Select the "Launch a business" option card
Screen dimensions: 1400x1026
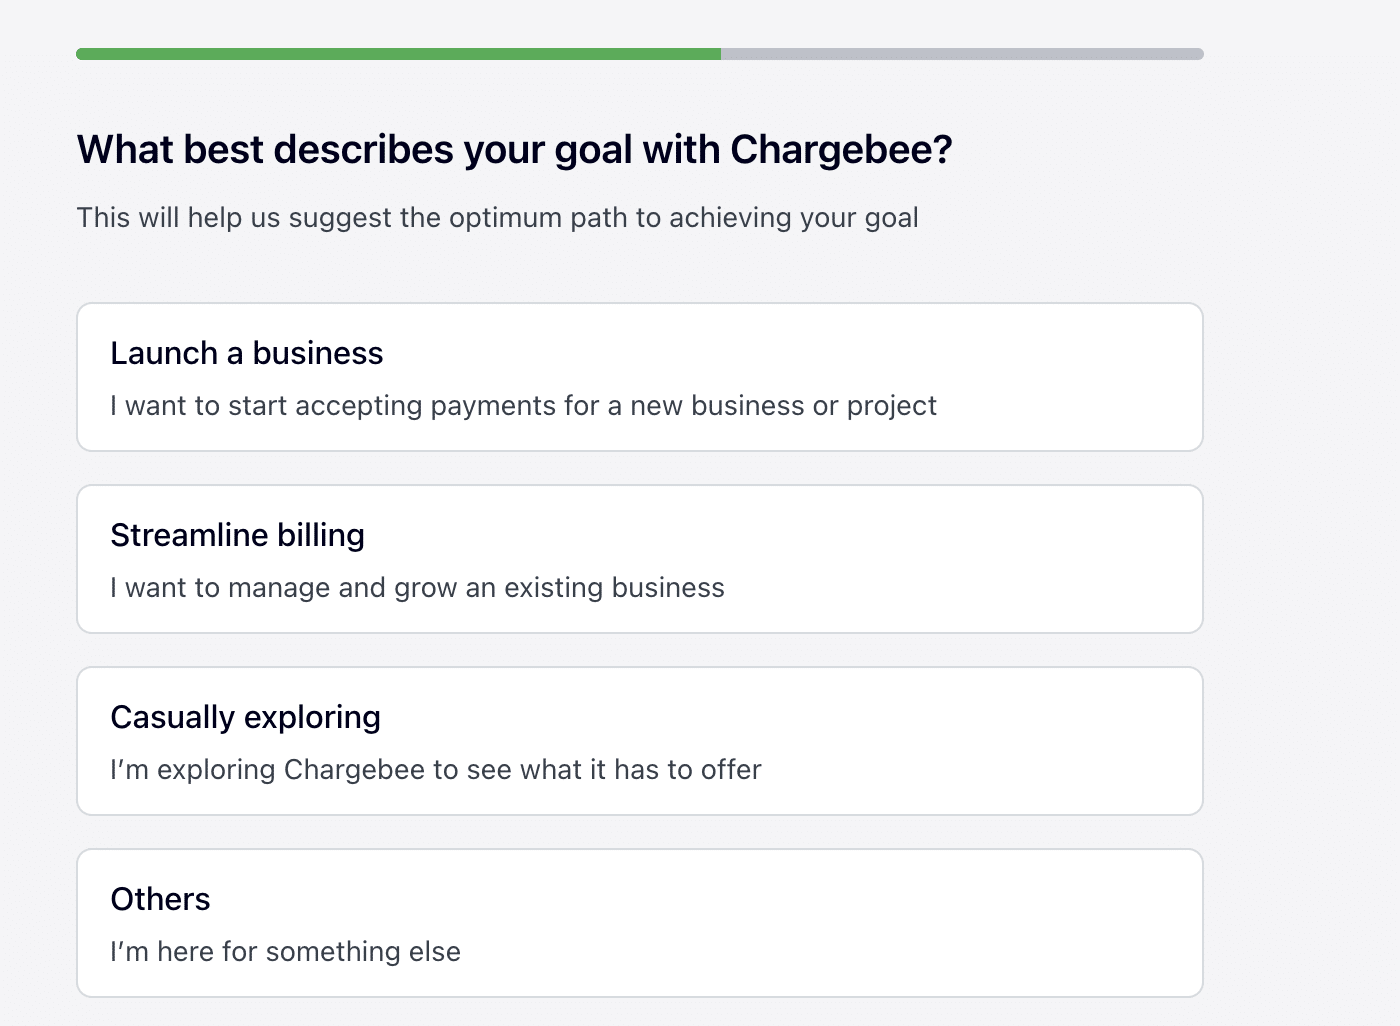pyautogui.click(x=640, y=377)
